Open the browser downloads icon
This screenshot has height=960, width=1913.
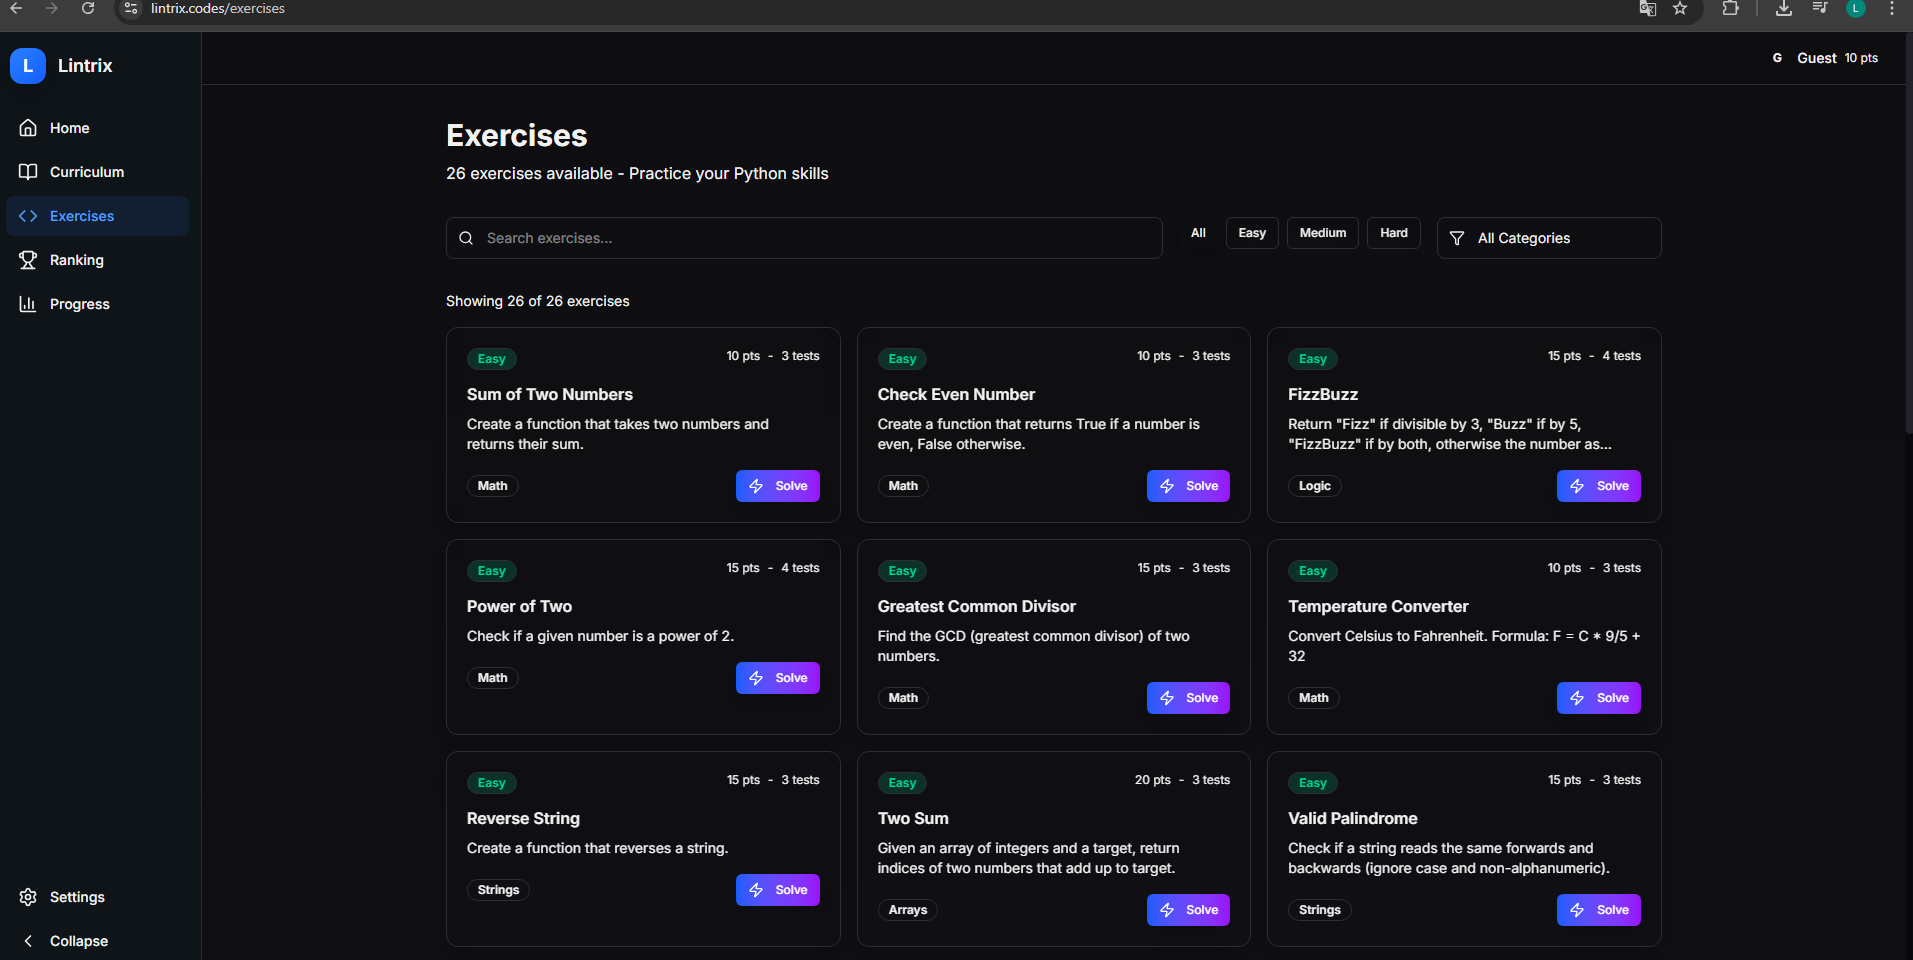tap(1784, 9)
